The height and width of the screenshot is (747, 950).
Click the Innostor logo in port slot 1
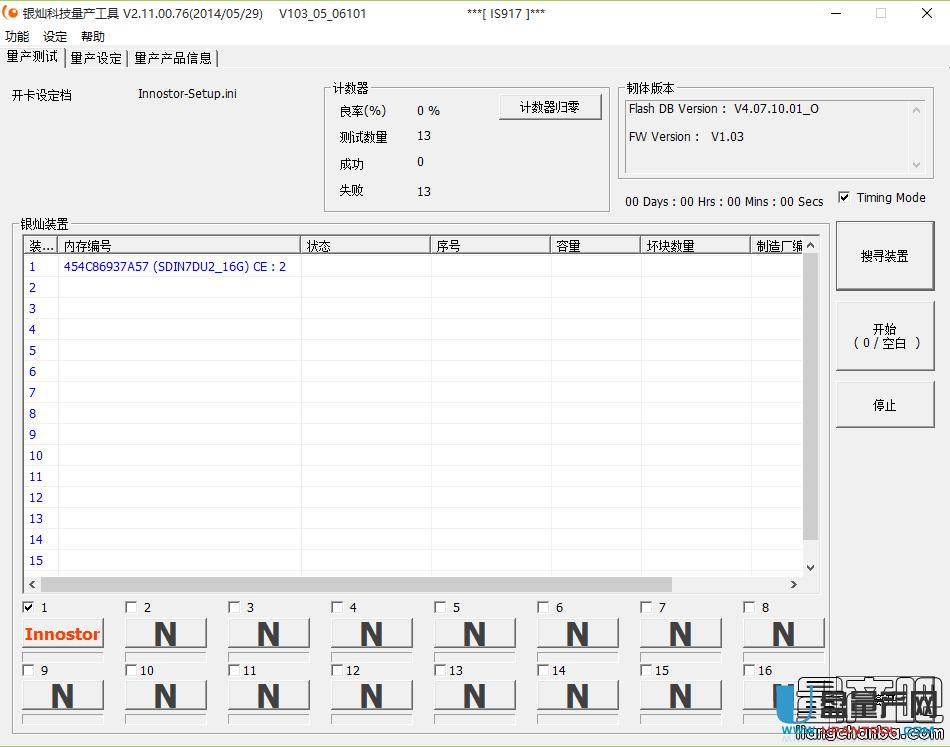coord(62,634)
